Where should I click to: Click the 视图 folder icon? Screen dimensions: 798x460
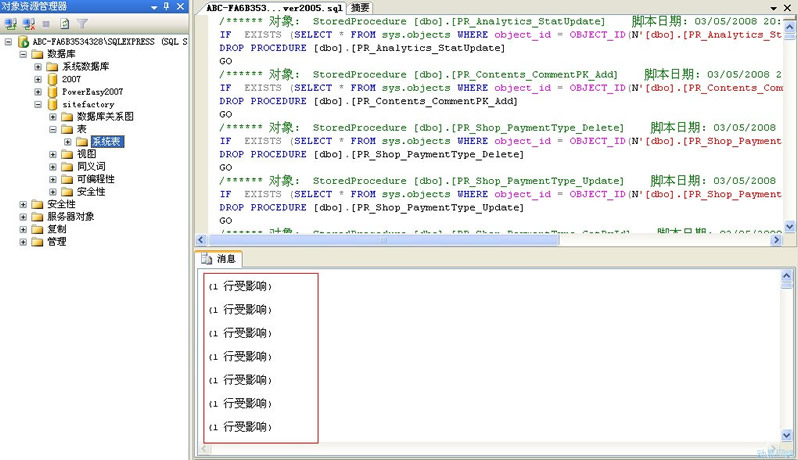pos(67,154)
